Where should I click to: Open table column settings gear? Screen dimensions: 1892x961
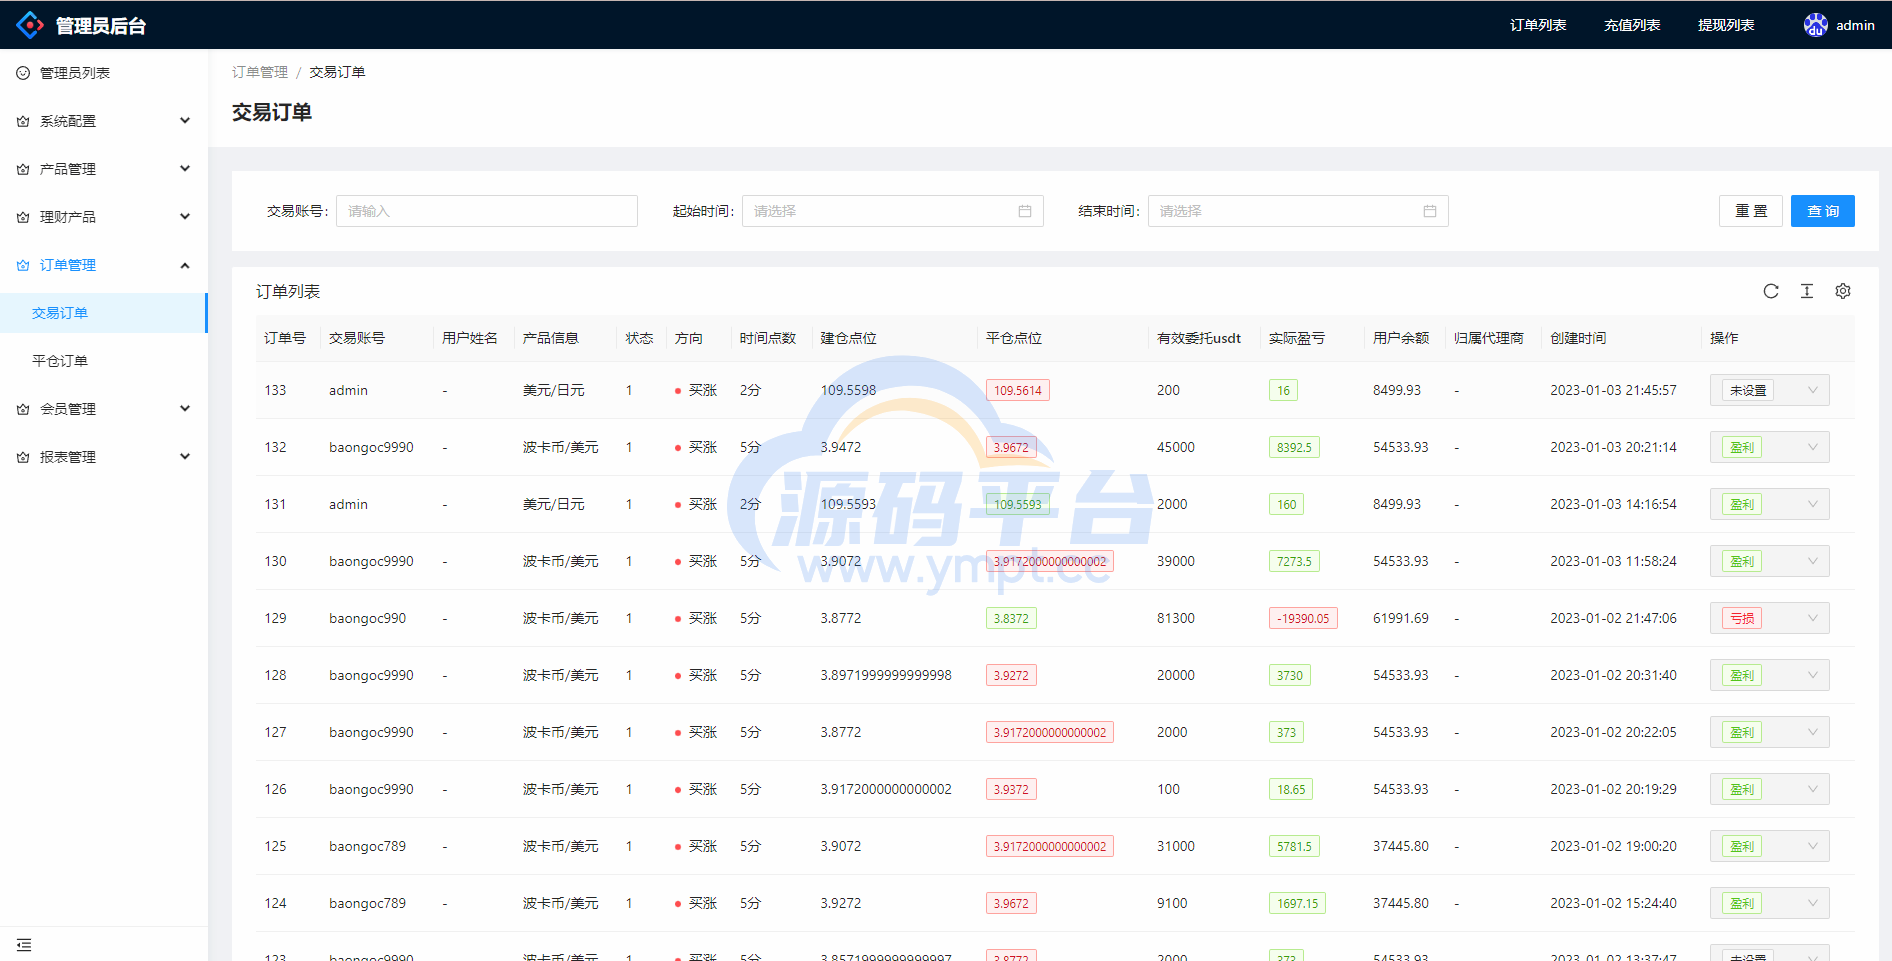1843,291
